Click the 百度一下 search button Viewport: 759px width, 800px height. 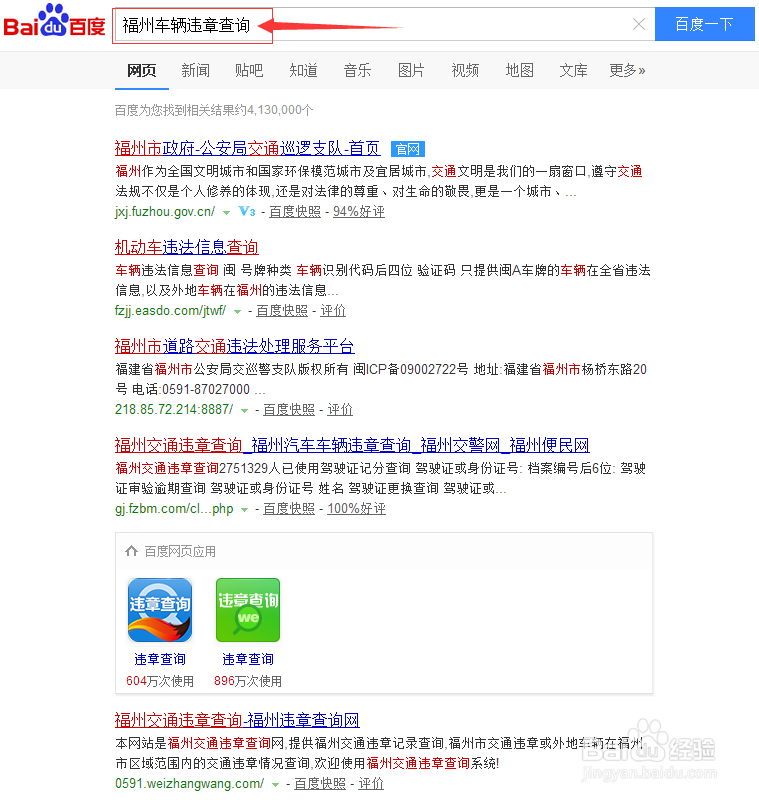tap(704, 24)
